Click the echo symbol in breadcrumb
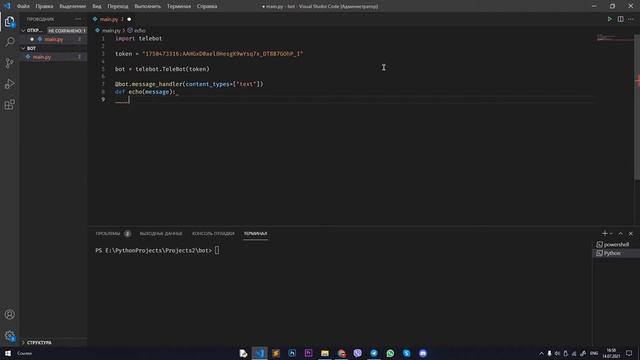 pos(140,31)
